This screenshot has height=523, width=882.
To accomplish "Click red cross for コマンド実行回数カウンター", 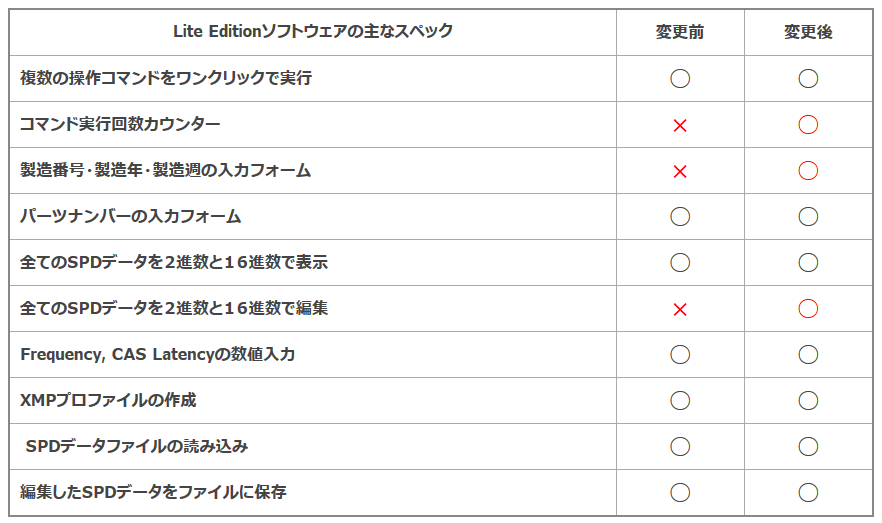I will coord(680,125).
